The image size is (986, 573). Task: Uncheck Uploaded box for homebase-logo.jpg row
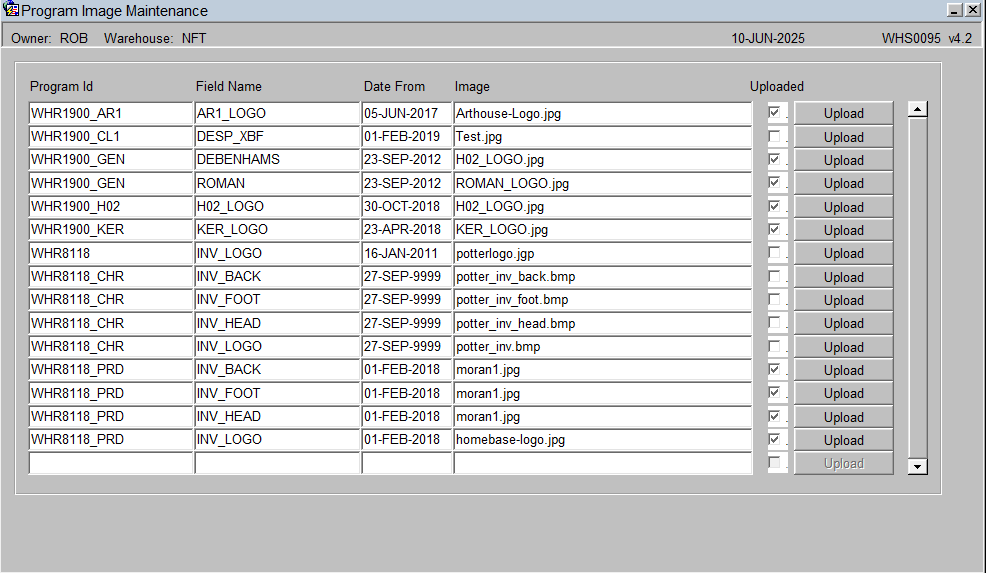[x=774, y=439]
